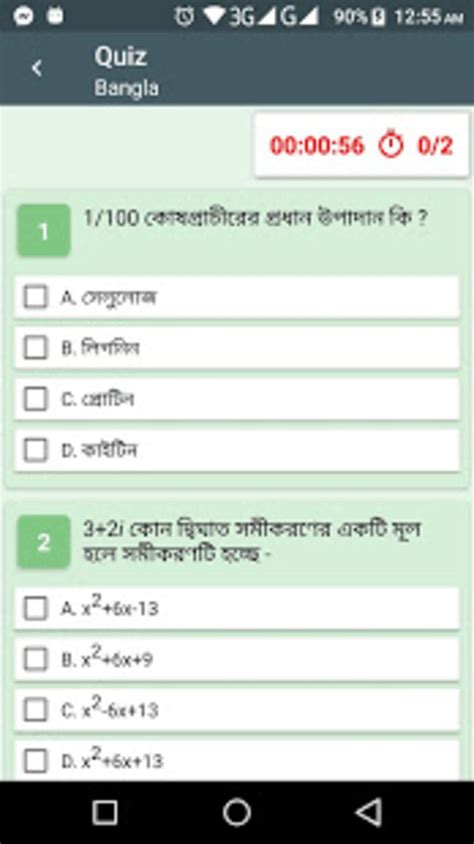The width and height of the screenshot is (474, 844).
Task: Tap the green question number 2 badge
Action: pos(44,542)
